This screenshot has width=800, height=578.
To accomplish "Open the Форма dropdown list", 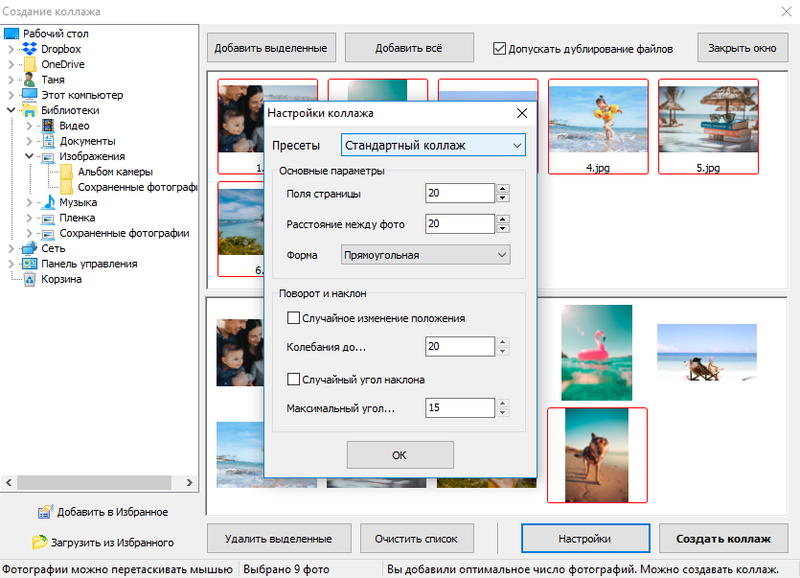I will point(426,255).
